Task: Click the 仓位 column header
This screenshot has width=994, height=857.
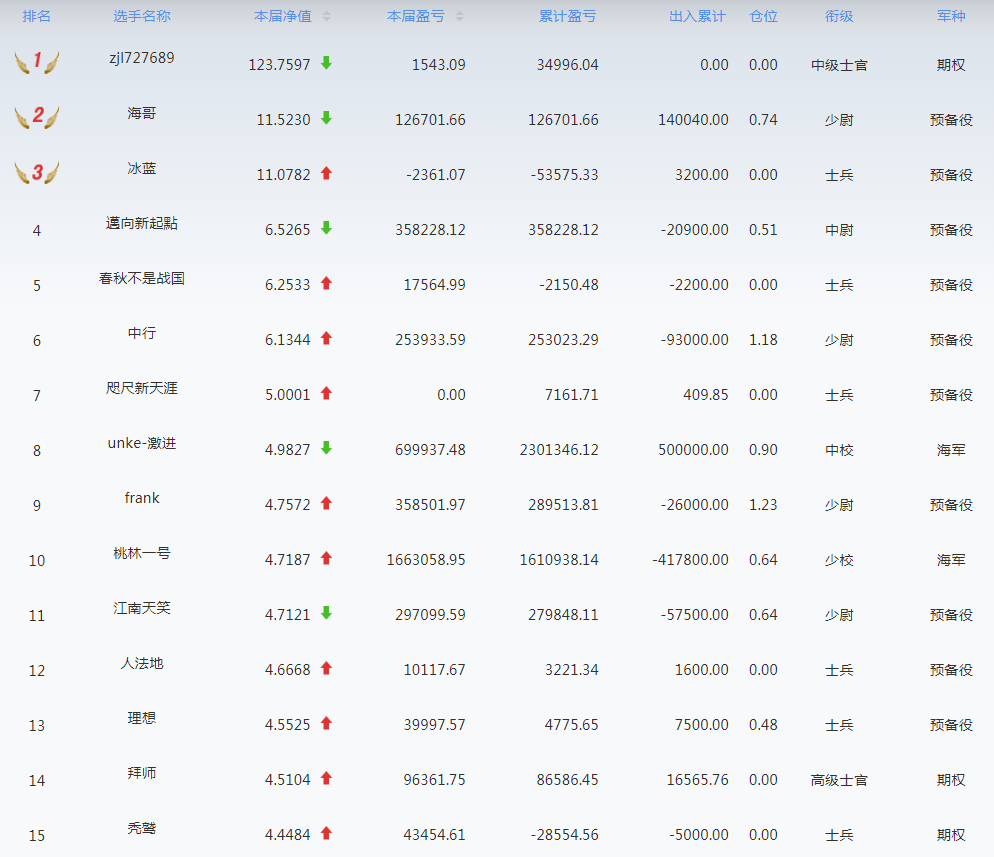Action: click(x=763, y=16)
